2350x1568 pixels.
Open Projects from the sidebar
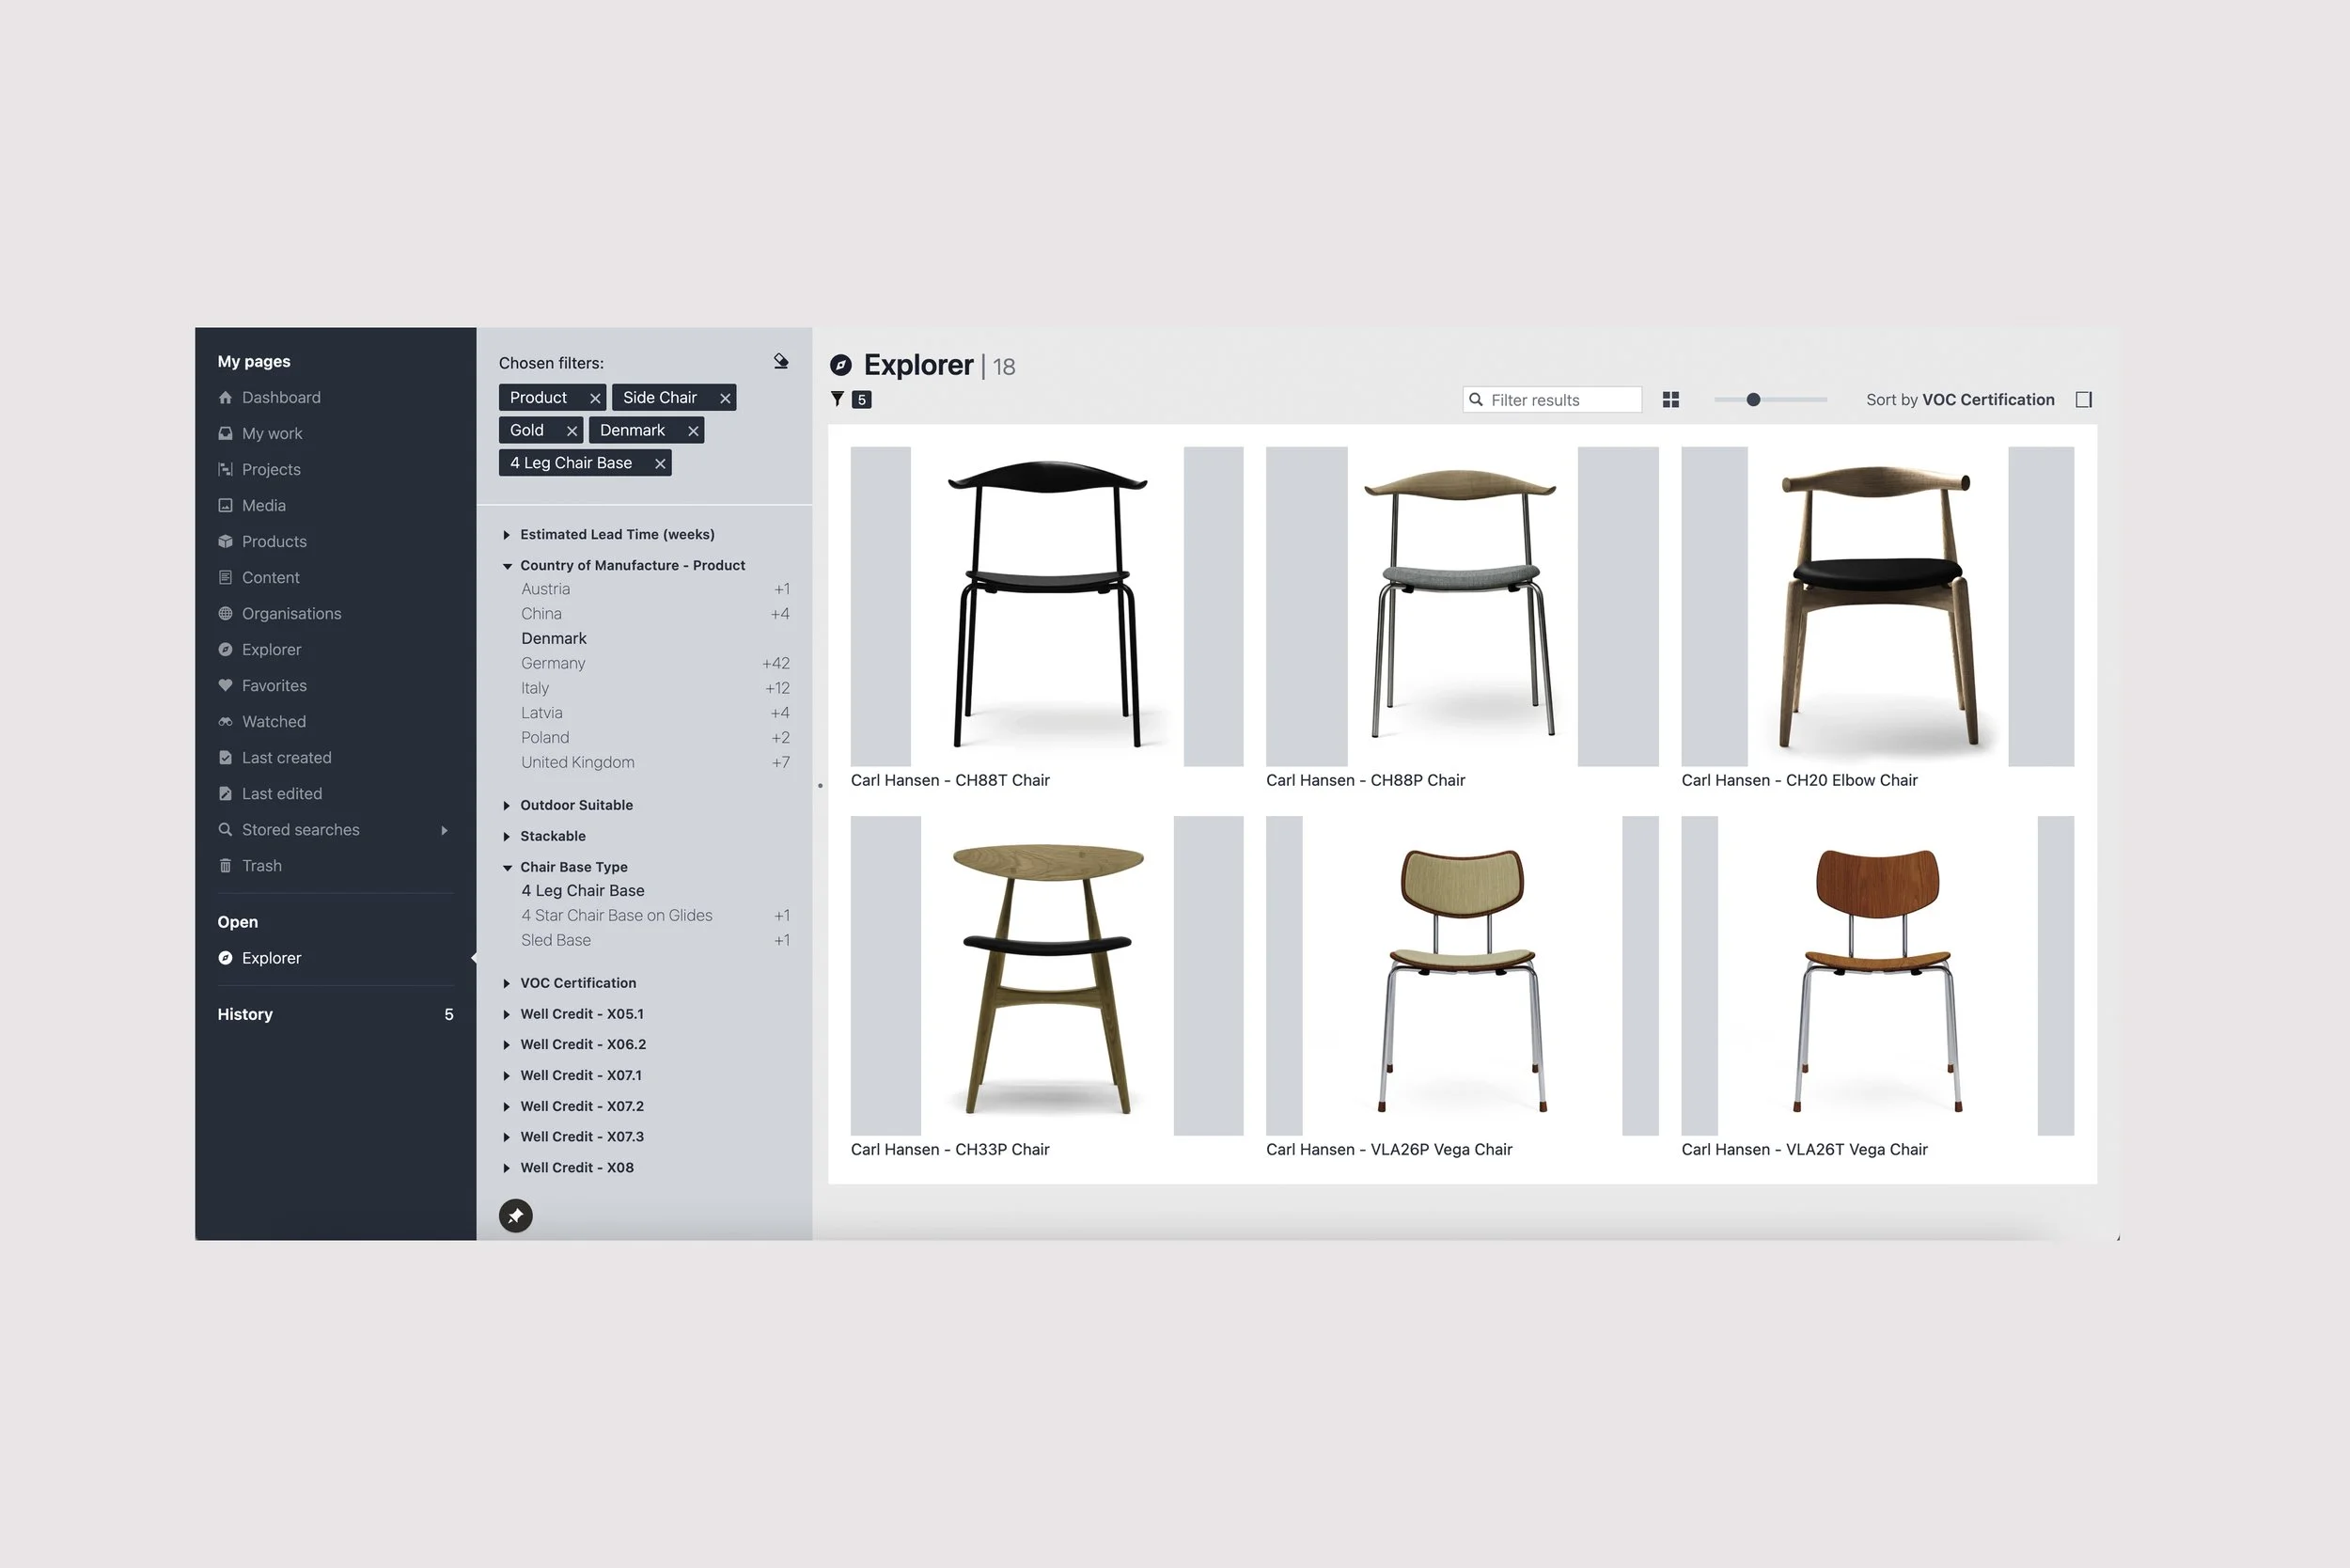(270, 469)
